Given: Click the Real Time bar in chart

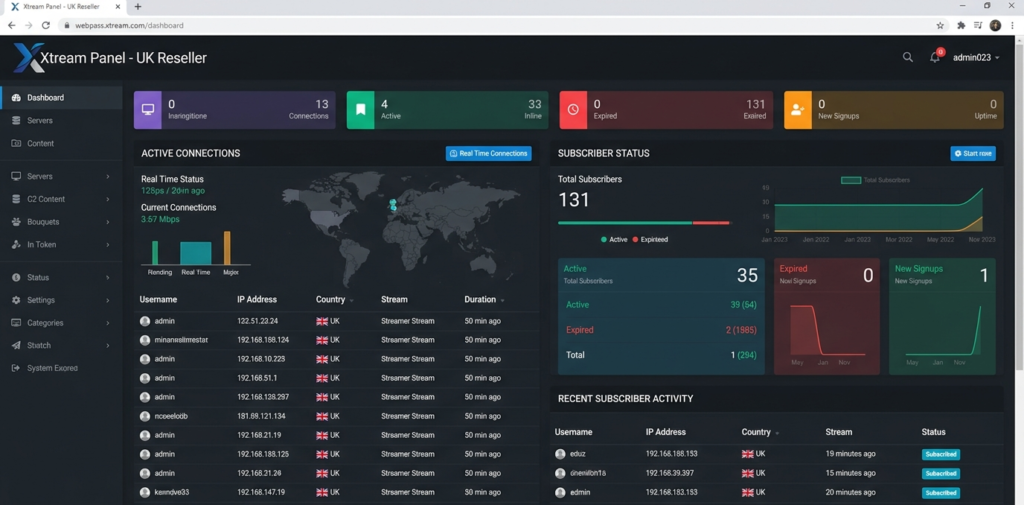Looking at the screenshot, I should (x=195, y=253).
